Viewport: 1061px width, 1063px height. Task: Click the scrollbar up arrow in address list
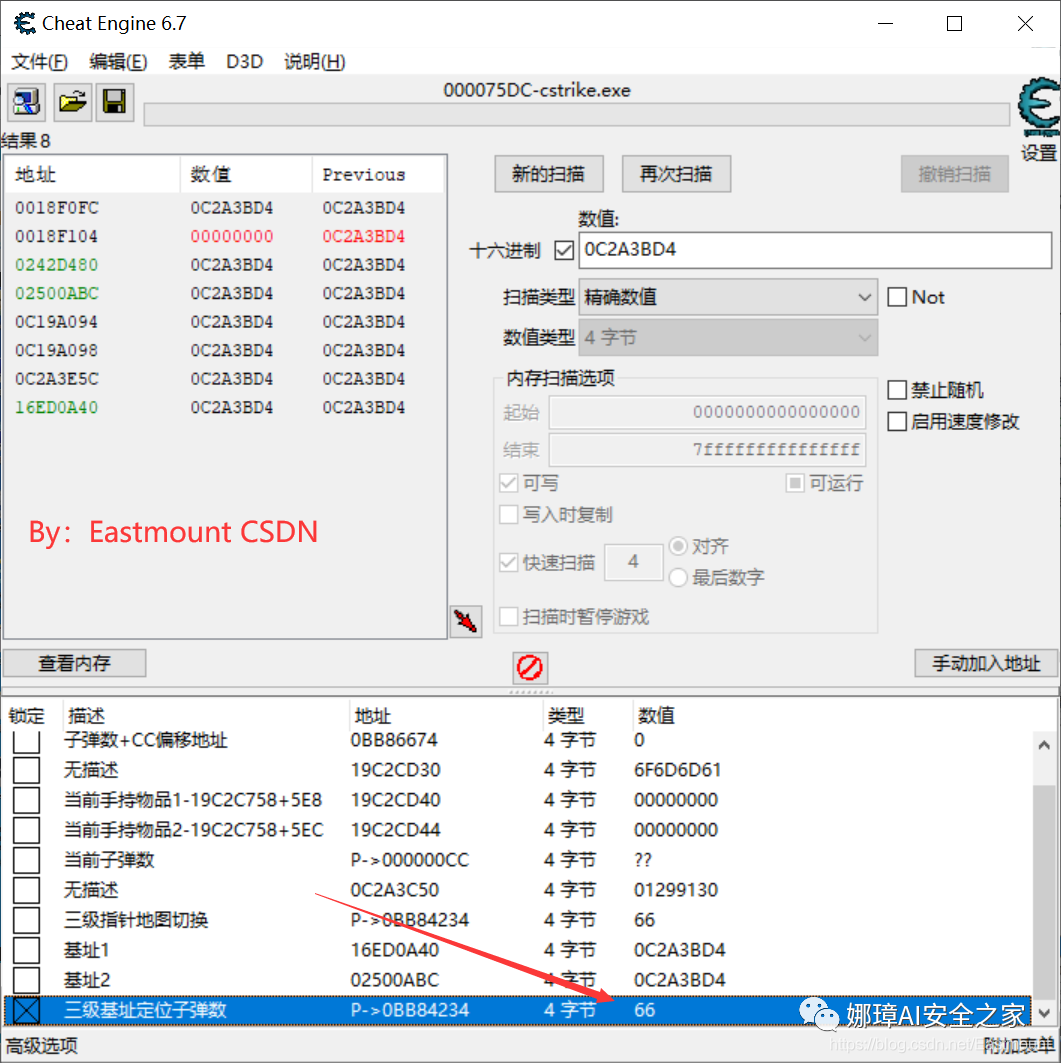(x=1044, y=745)
